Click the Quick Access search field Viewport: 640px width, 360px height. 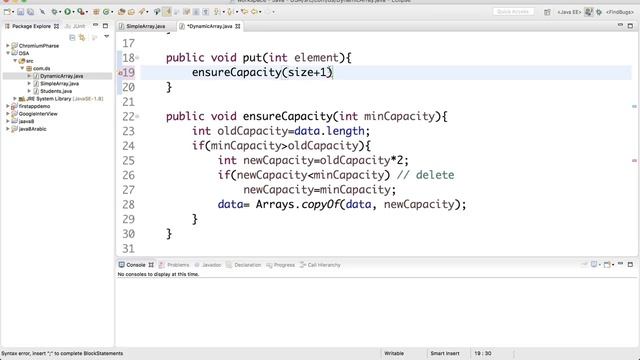513,12
